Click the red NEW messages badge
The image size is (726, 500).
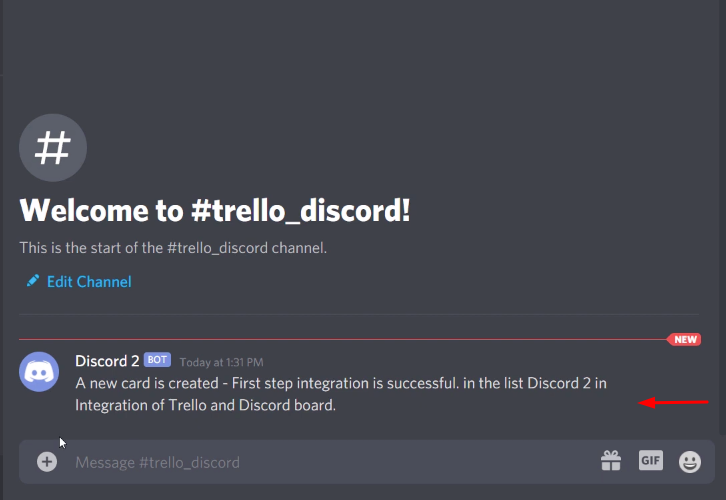coord(684,339)
